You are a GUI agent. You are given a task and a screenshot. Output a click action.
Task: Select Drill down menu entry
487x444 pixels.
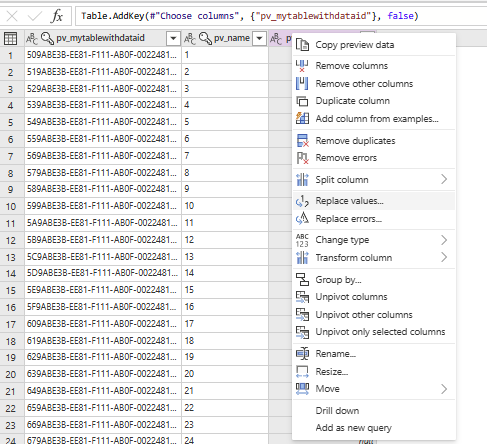[x=374, y=411]
